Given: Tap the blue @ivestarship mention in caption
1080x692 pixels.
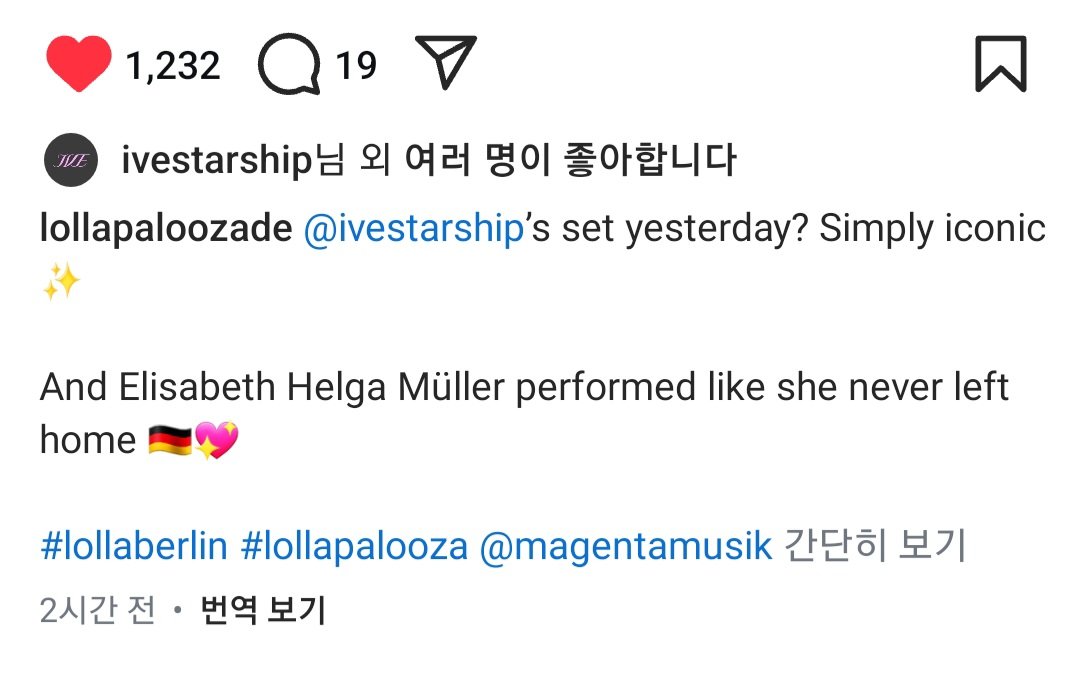Looking at the screenshot, I should point(413,229).
